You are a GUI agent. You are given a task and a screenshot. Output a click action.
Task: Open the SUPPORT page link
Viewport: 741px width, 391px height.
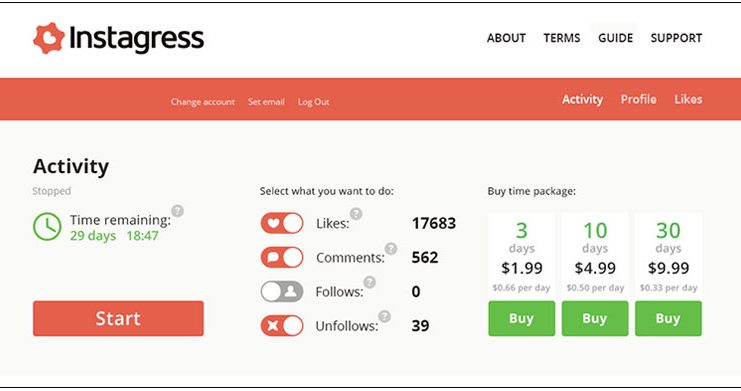[x=676, y=38]
